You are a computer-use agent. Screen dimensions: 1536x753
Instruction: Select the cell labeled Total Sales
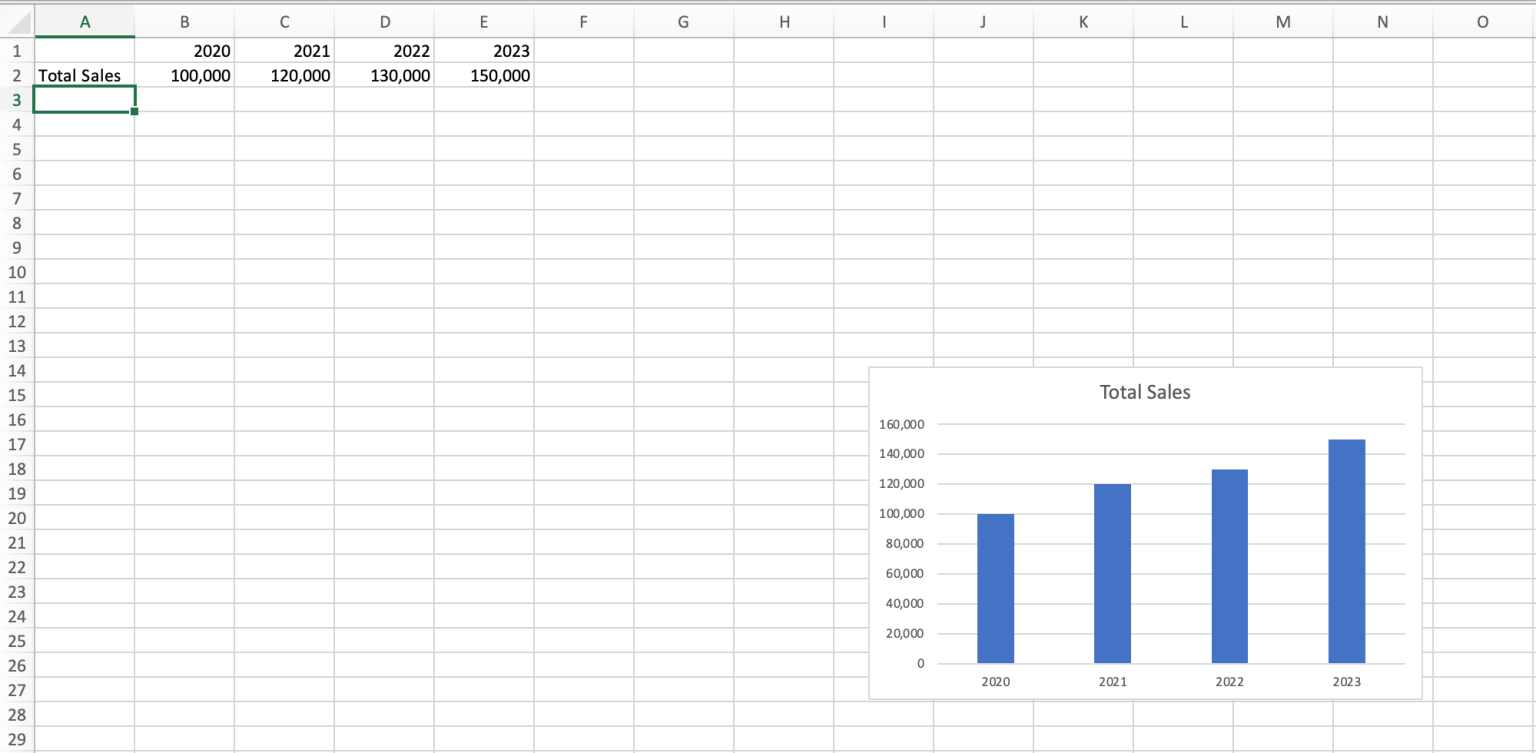(x=79, y=75)
